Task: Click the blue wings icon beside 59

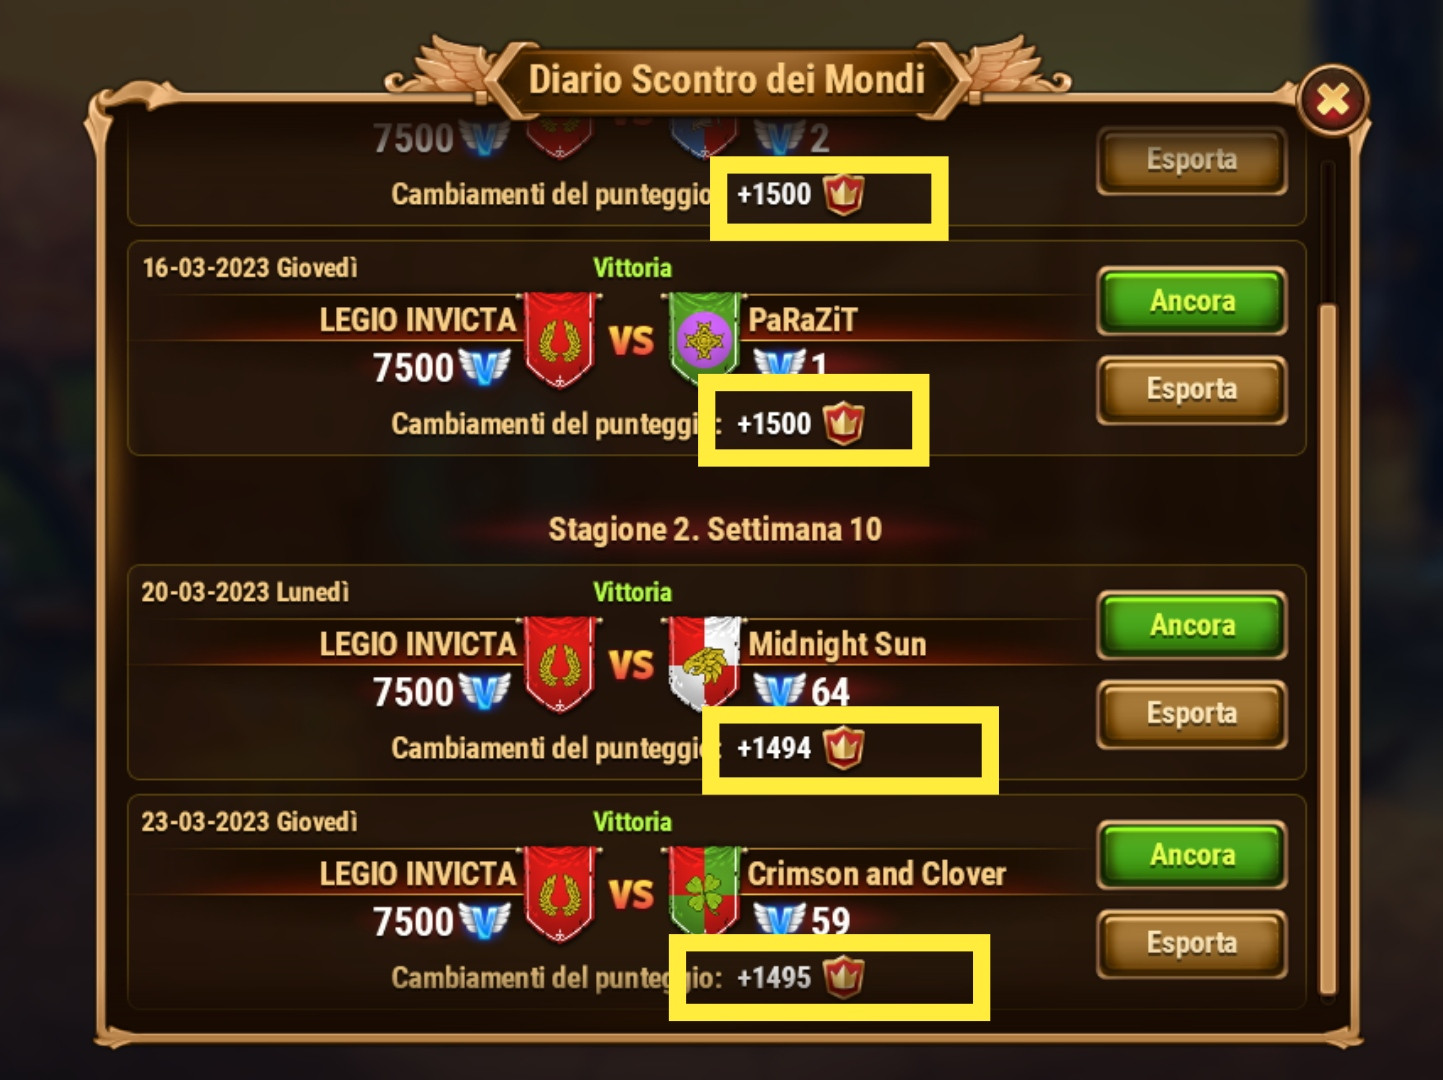Action: (779, 918)
